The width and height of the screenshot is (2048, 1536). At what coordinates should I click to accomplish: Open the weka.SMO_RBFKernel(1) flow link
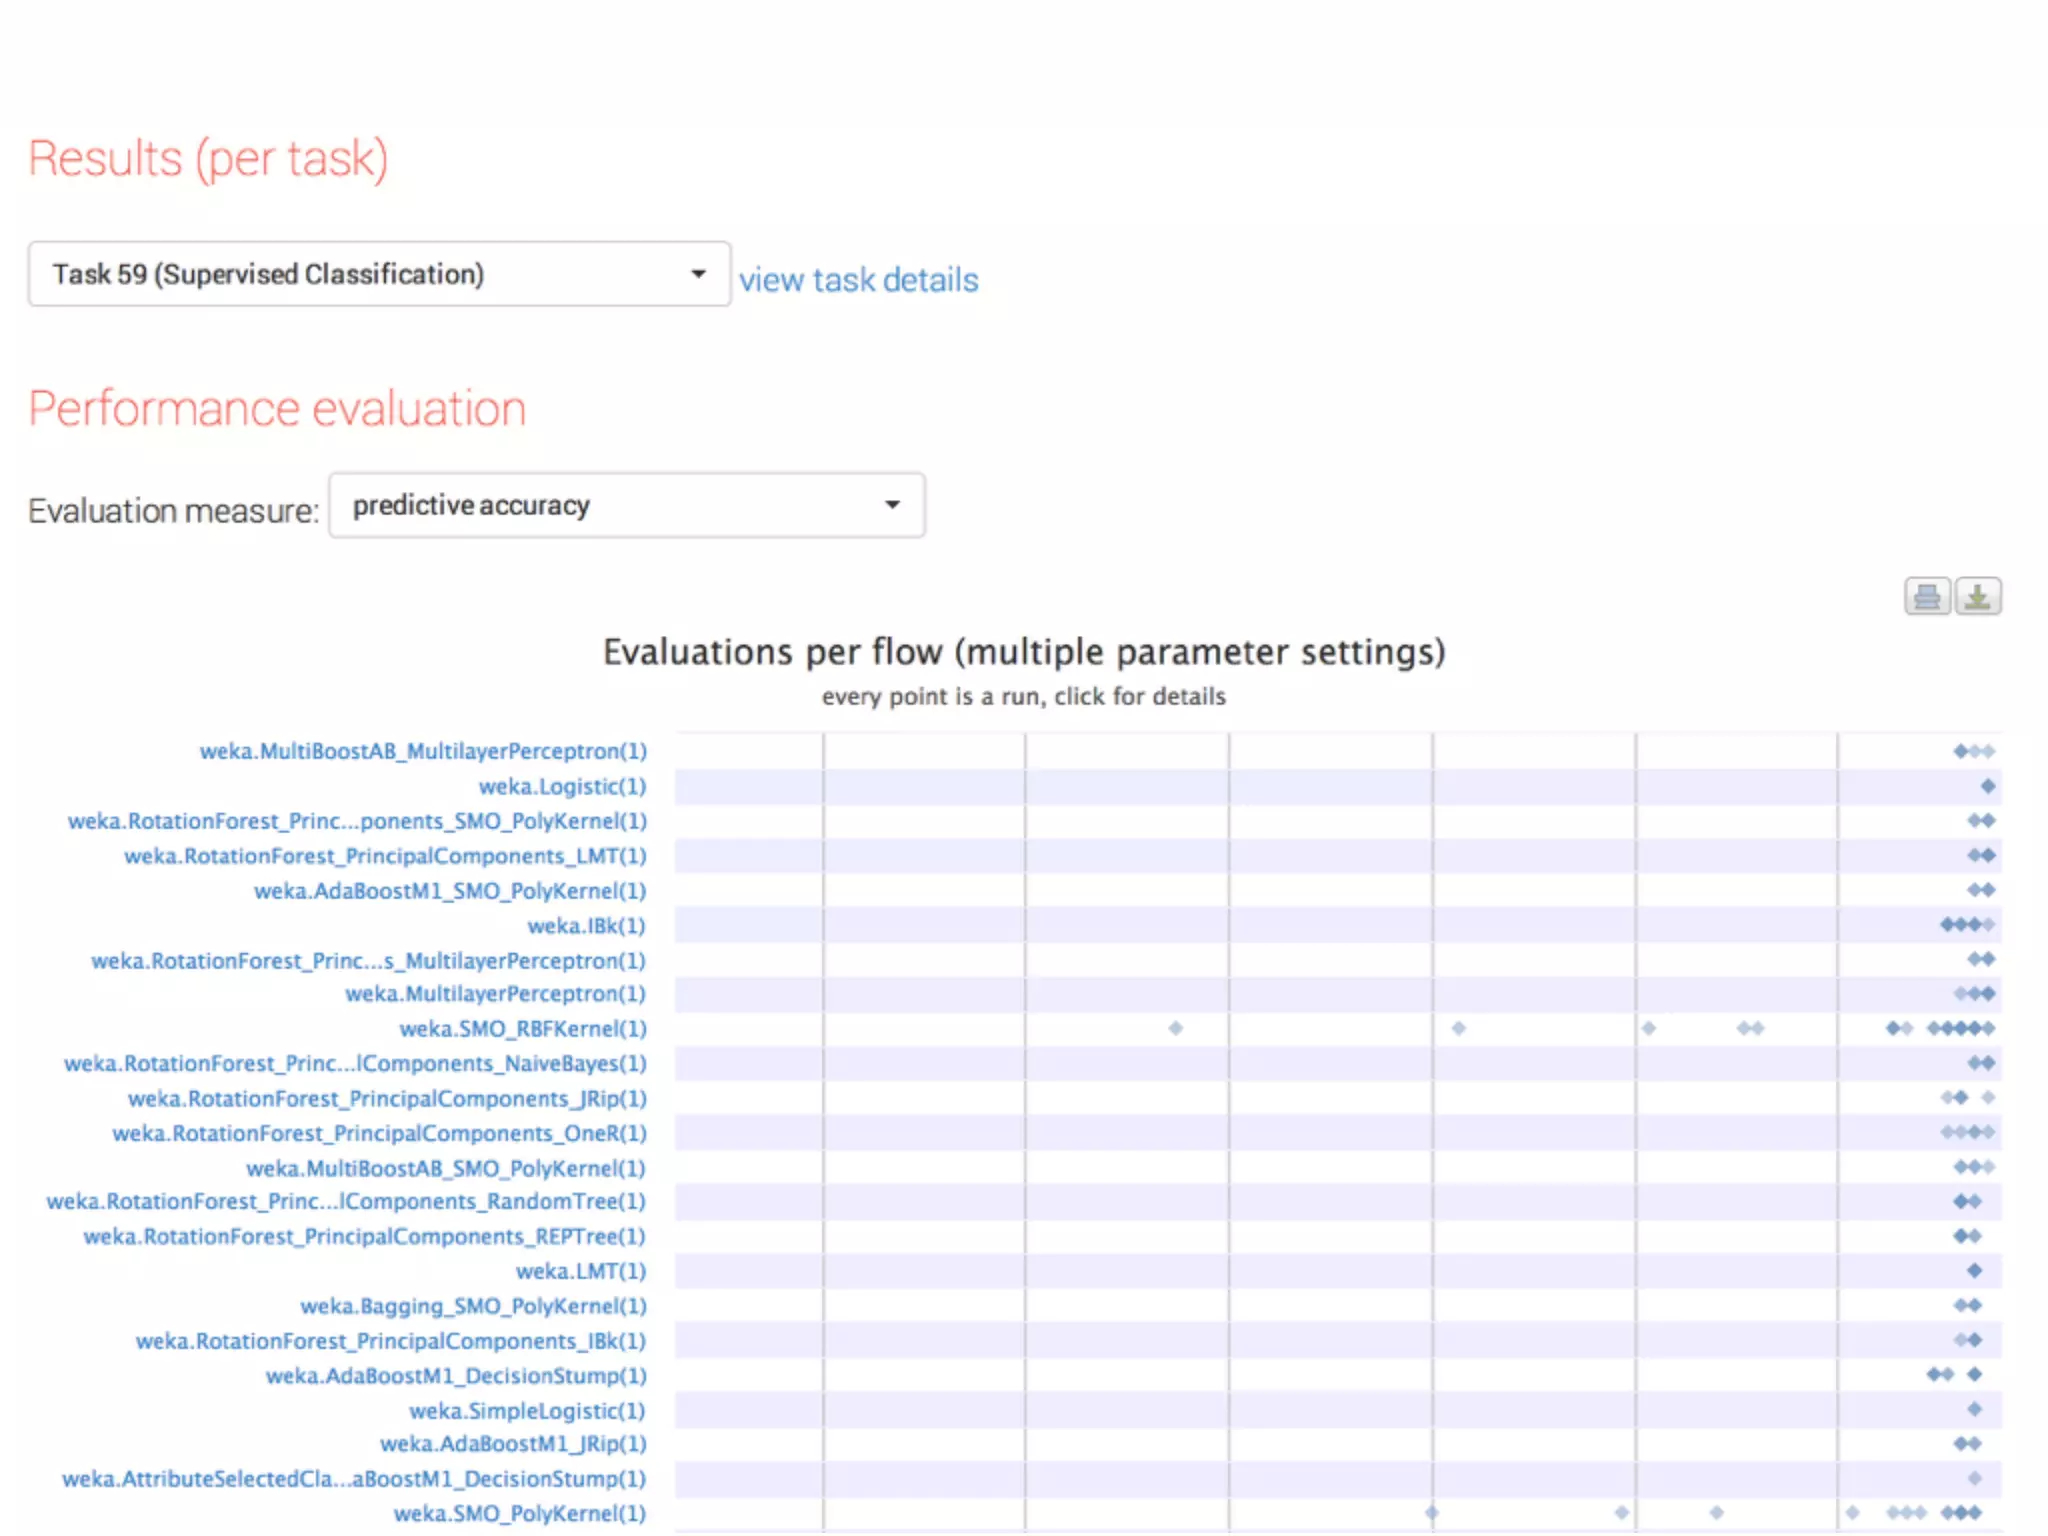point(522,1029)
